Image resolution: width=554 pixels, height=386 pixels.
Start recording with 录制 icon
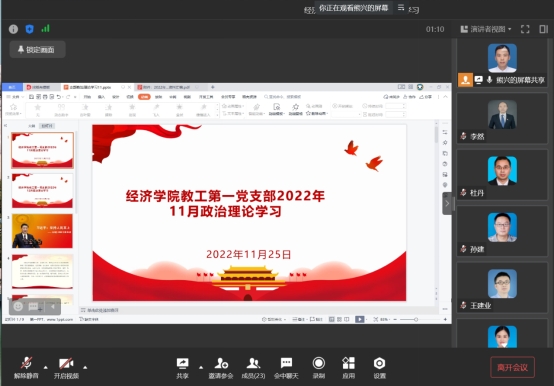tap(319, 368)
